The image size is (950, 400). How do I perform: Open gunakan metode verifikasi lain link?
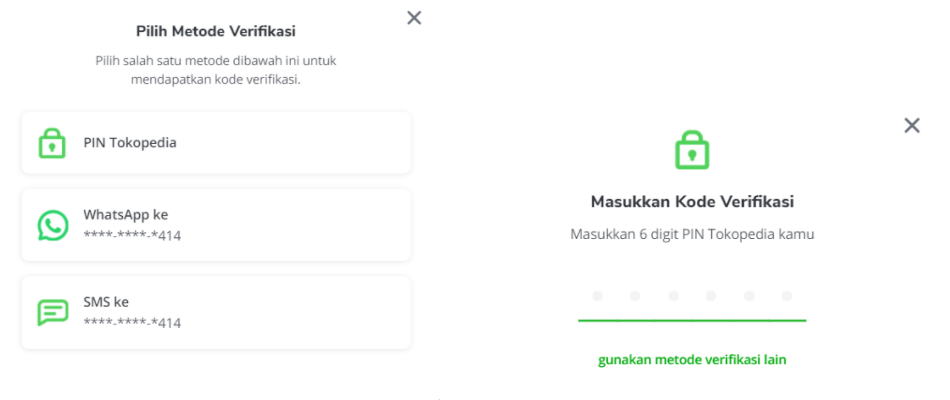click(692, 359)
